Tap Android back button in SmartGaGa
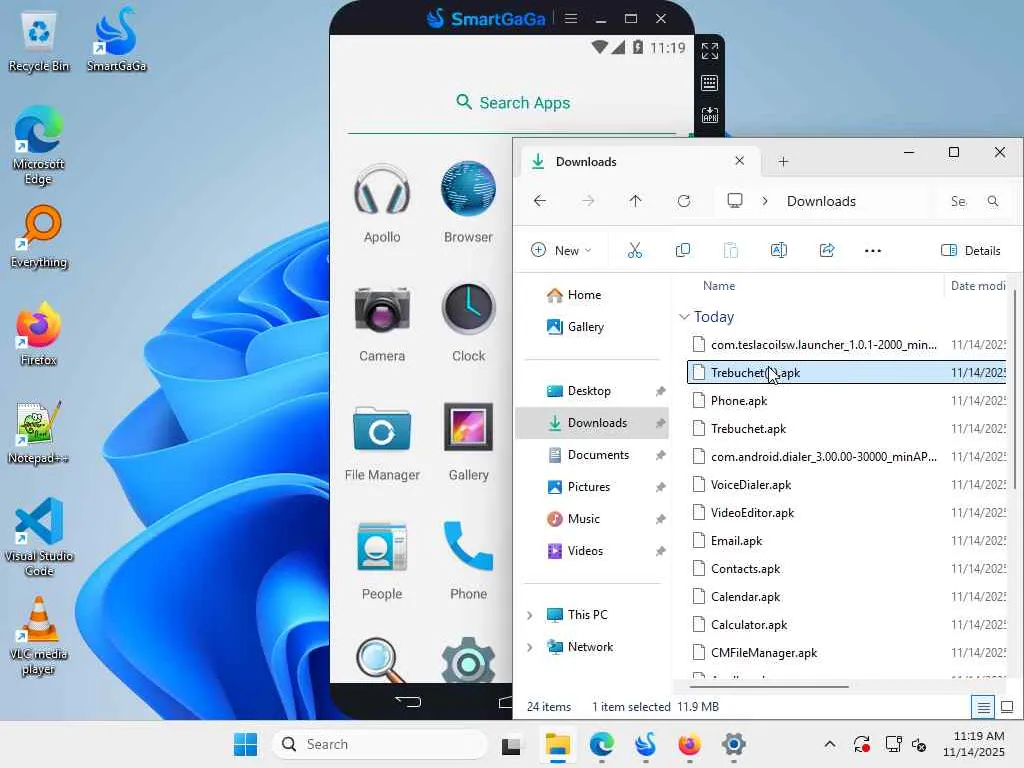 408,702
